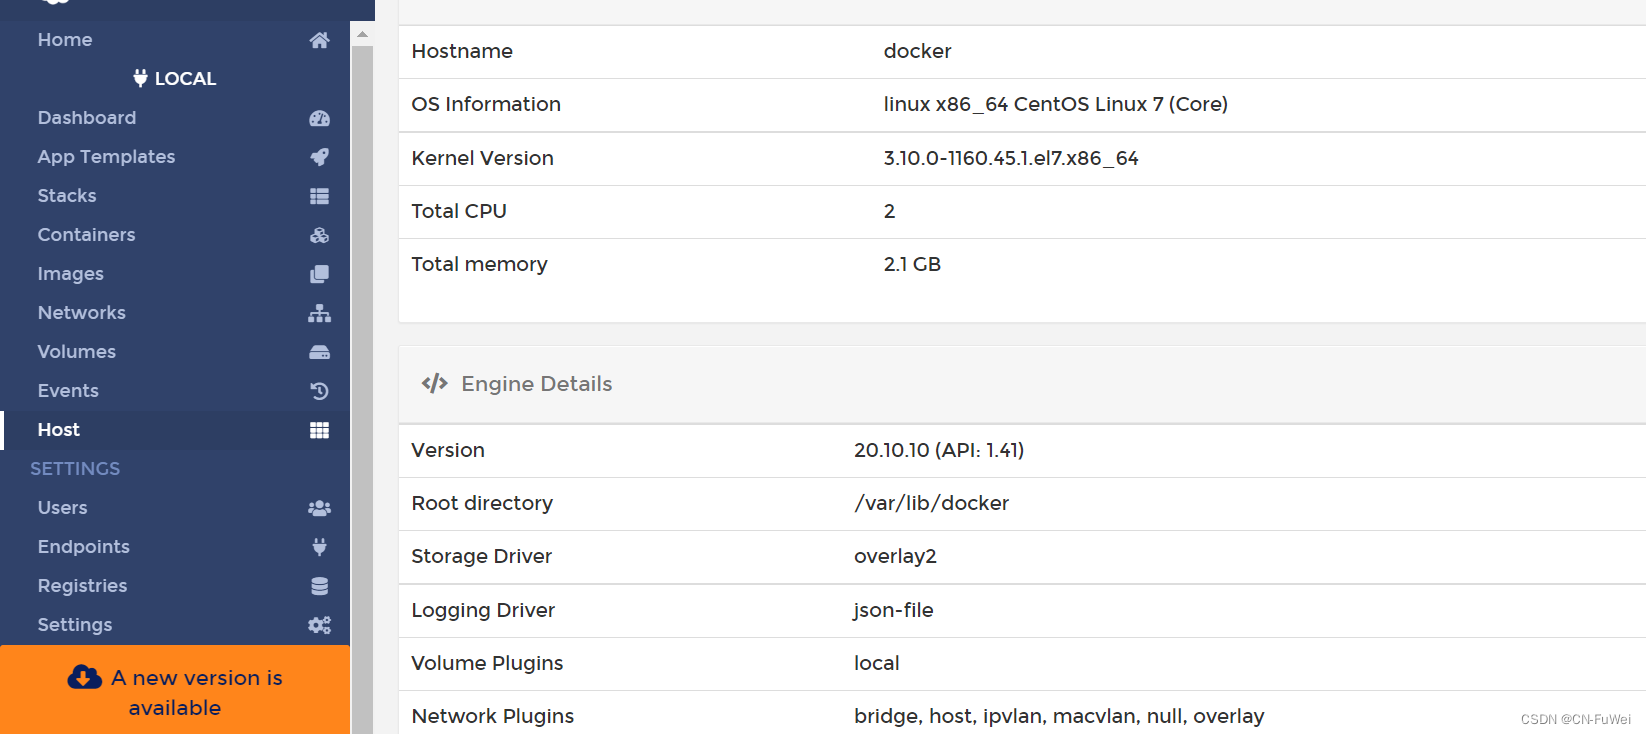Viewport: 1646px width, 734px height.
Task: Click the Settings gears icon
Action: tap(319, 625)
